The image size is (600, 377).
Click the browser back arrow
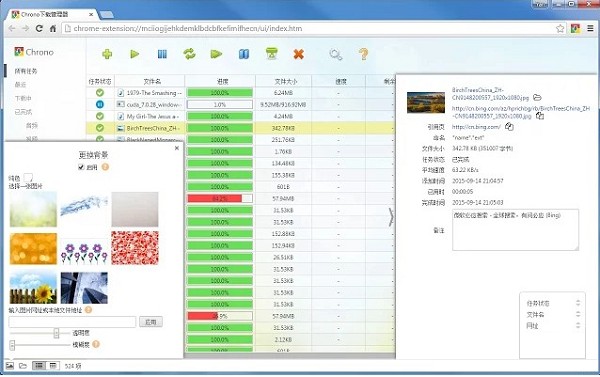coord(12,28)
